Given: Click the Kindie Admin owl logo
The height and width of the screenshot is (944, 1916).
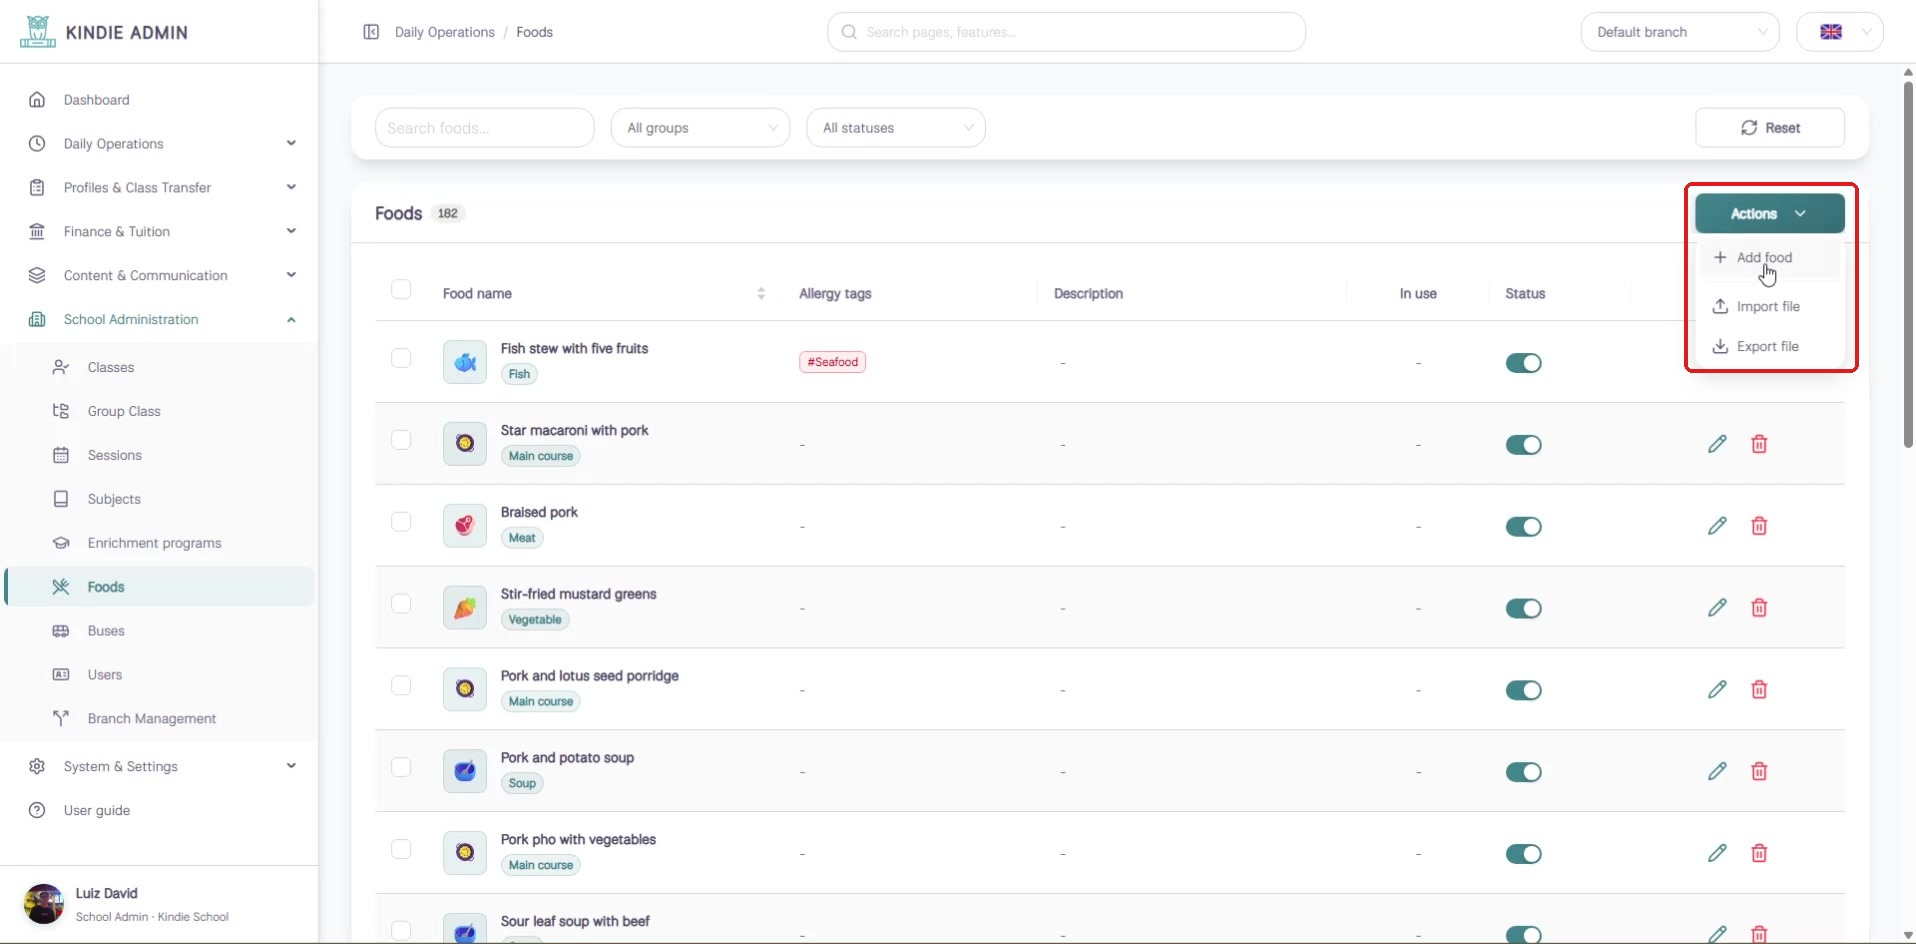Looking at the screenshot, I should (x=38, y=31).
